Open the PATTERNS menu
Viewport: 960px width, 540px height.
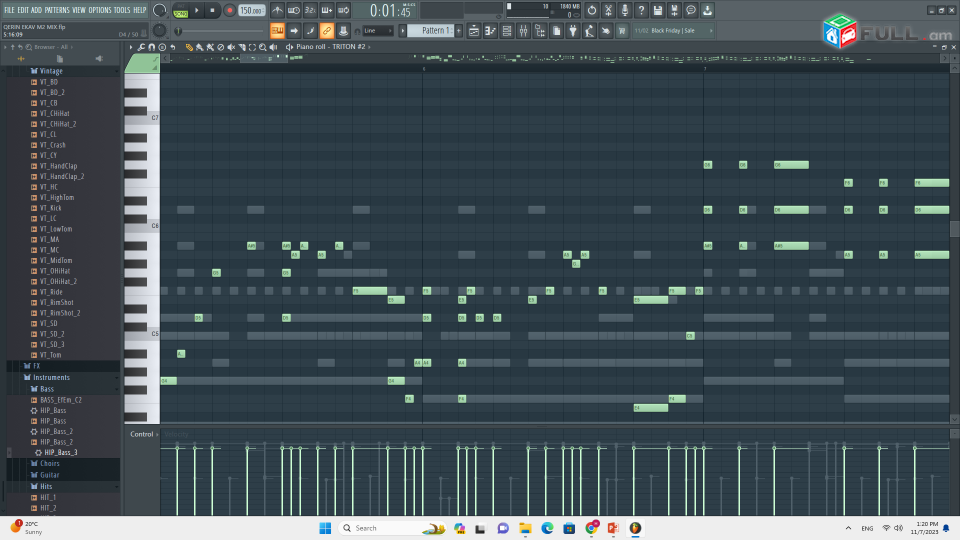[x=57, y=10]
